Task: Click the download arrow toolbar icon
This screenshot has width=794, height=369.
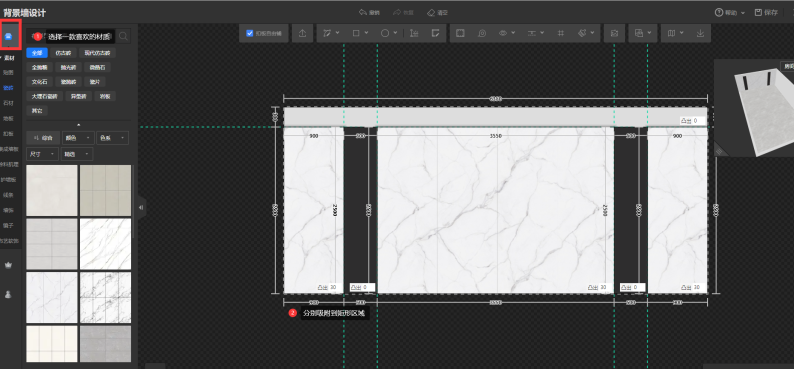Action: pos(701,33)
